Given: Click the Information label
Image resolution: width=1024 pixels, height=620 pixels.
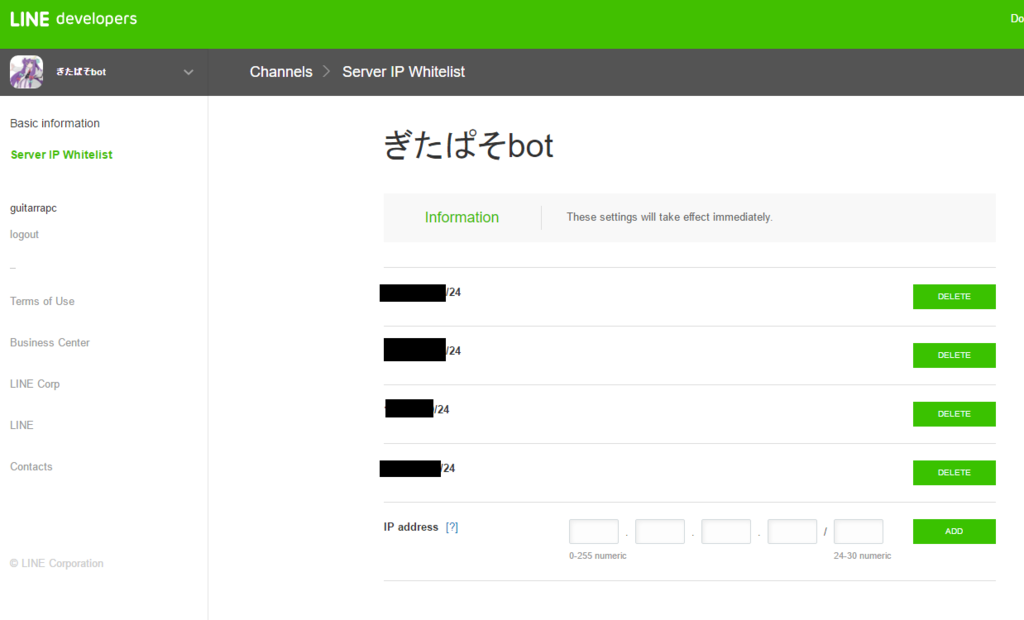Looking at the screenshot, I should (x=462, y=218).
